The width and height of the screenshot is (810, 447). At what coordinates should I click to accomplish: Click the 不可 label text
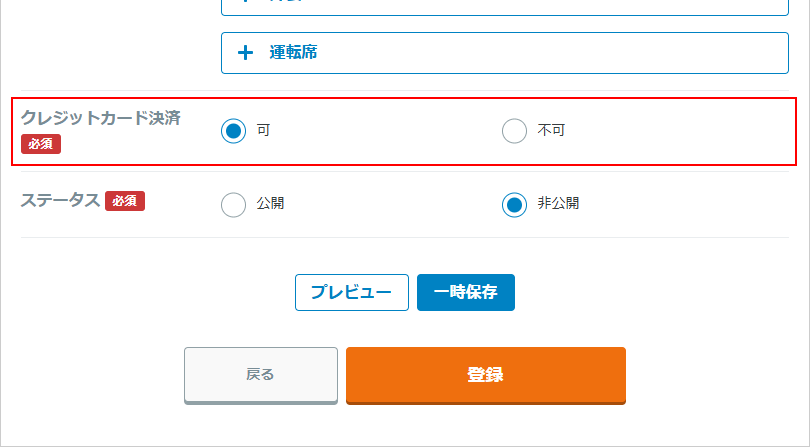[x=551, y=131]
